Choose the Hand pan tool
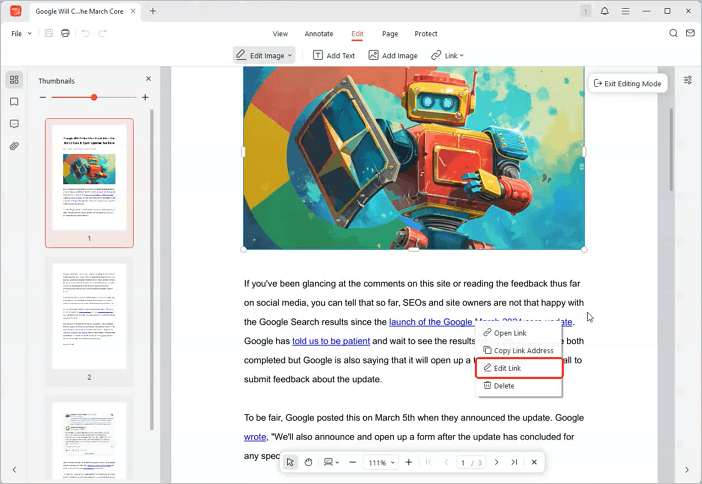This screenshot has height=484, width=702. 308,462
